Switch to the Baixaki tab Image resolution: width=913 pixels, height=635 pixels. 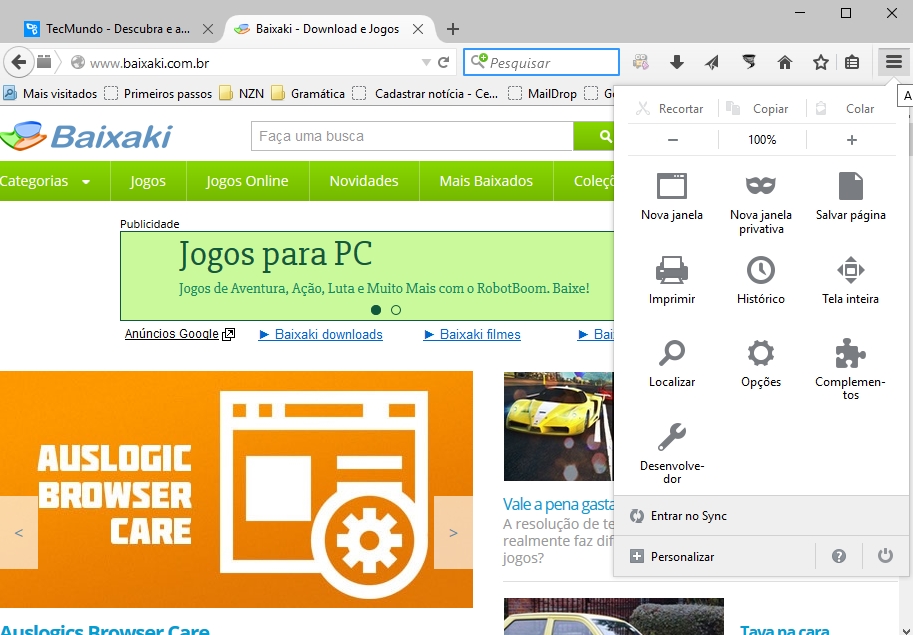330,29
